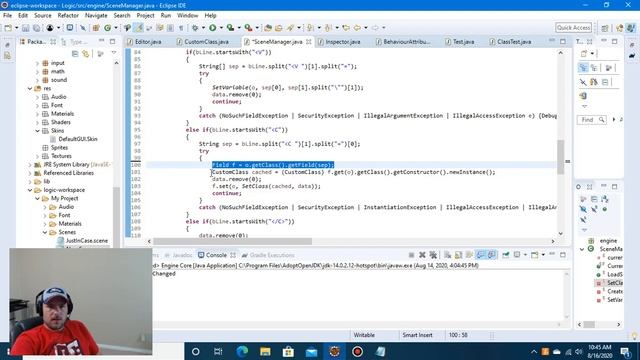
Task: Toggle Categorized view in task list
Action: coord(583,68)
